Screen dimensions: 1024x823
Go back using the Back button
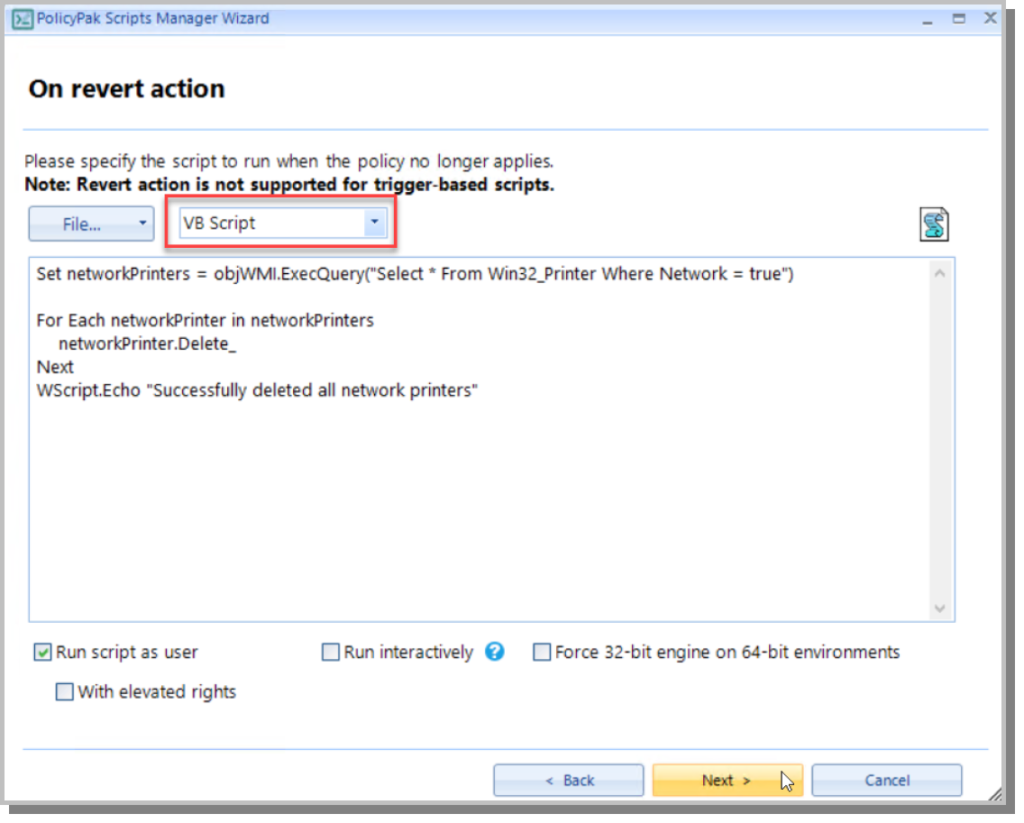[x=568, y=780]
